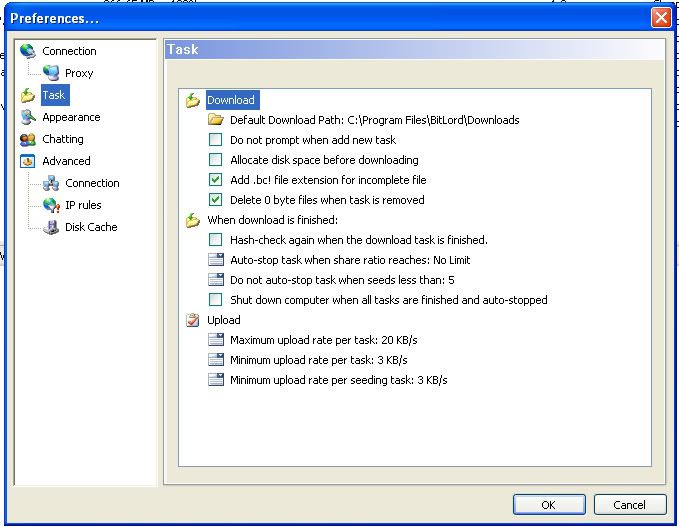Viewport: 679px width, 527px height.
Task: Open Advanced Connection sub-item in tree
Action: tap(92, 183)
